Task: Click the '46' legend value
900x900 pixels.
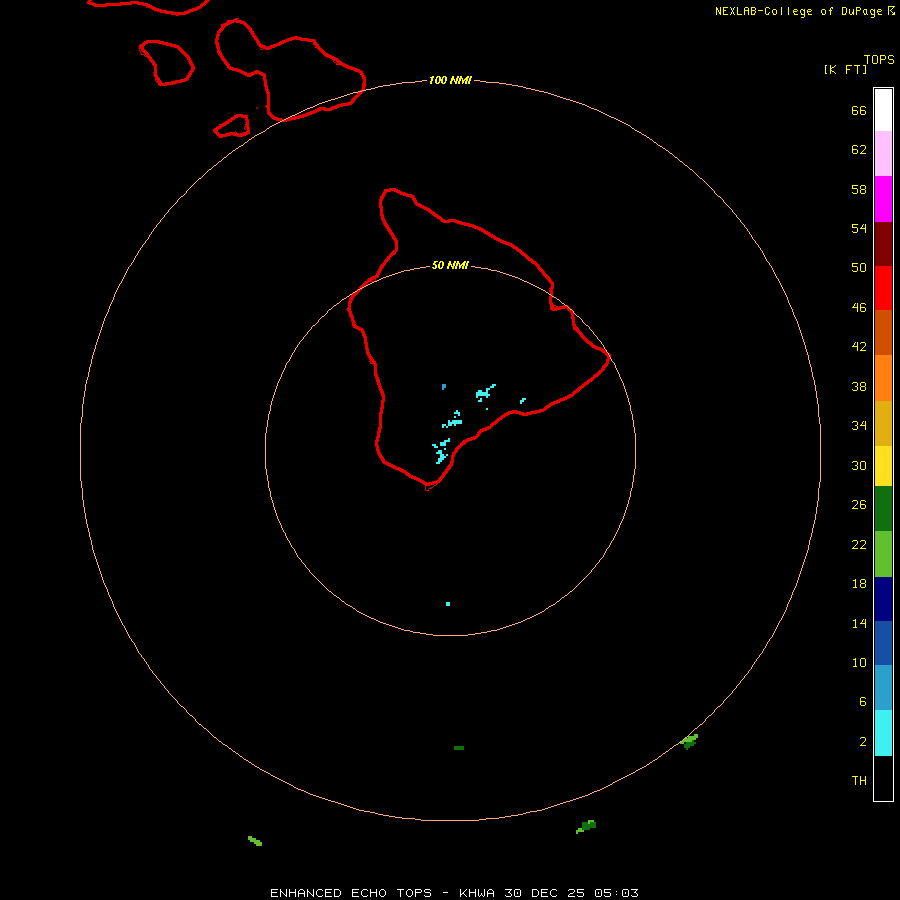Action: (859, 307)
